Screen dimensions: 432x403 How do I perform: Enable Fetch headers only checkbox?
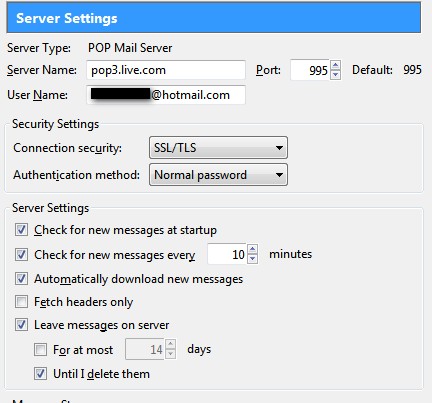[21, 302]
